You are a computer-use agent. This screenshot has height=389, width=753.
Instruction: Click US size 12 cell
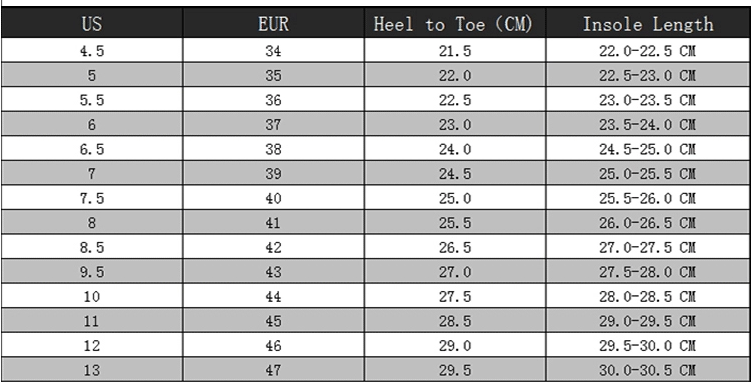pyautogui.click(x=92, y=345)
